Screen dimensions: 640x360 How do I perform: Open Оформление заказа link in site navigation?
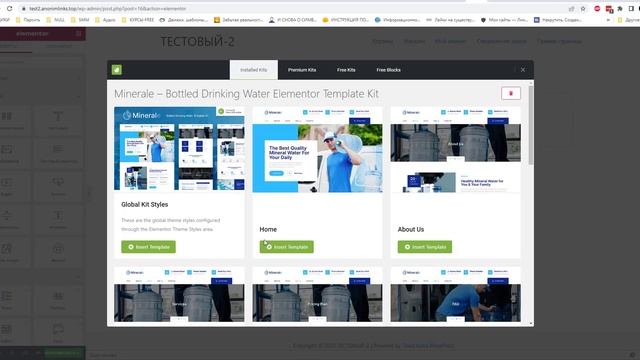(x=501, y=41)
